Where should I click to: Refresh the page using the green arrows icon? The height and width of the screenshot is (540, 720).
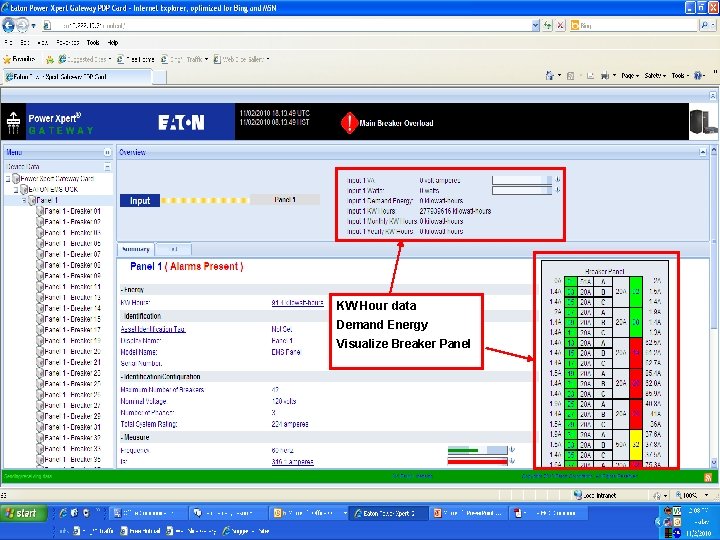click(x=547, y=26)
